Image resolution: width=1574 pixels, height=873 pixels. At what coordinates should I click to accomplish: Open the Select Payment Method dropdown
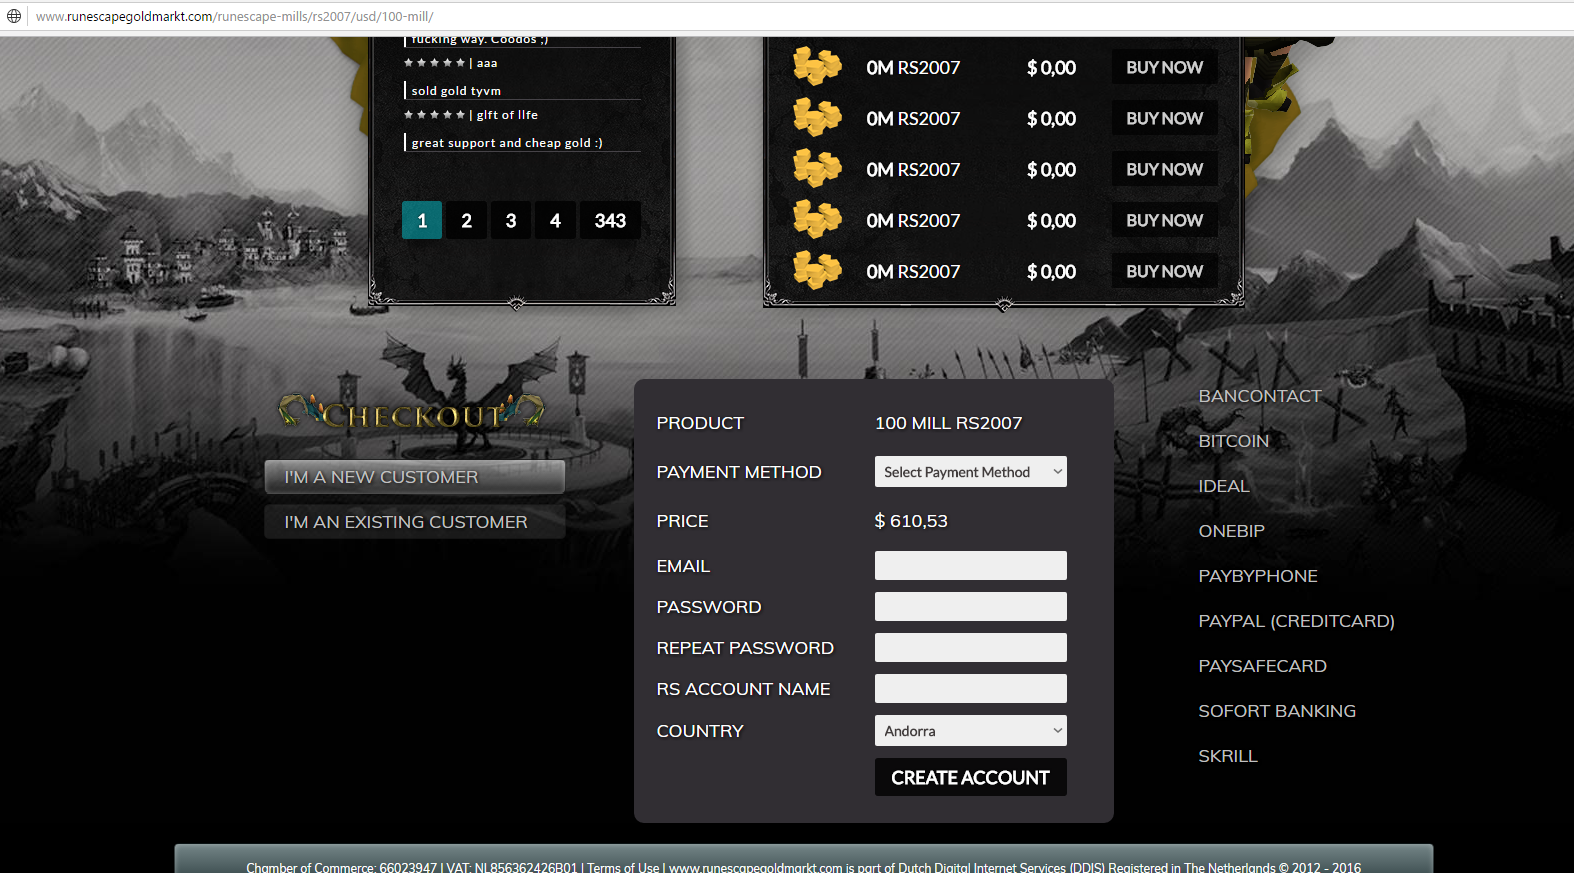point(971,472)
